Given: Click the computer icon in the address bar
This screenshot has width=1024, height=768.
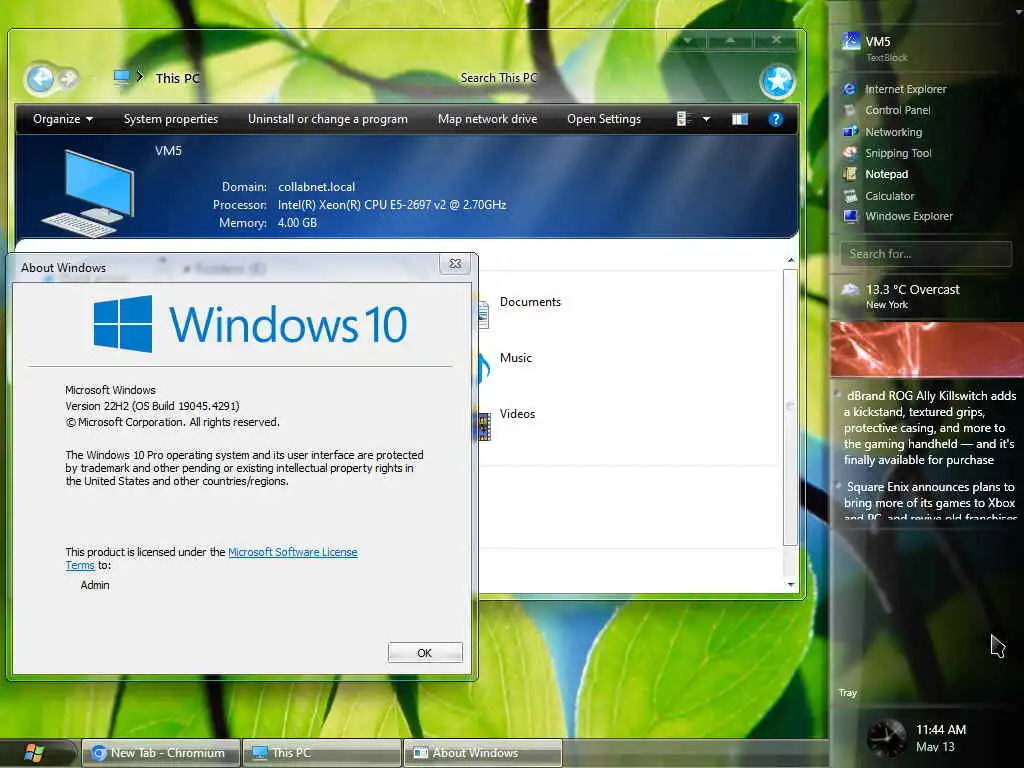Looking at the screenshot, I should pyautogui.click(x=121, y=78).
